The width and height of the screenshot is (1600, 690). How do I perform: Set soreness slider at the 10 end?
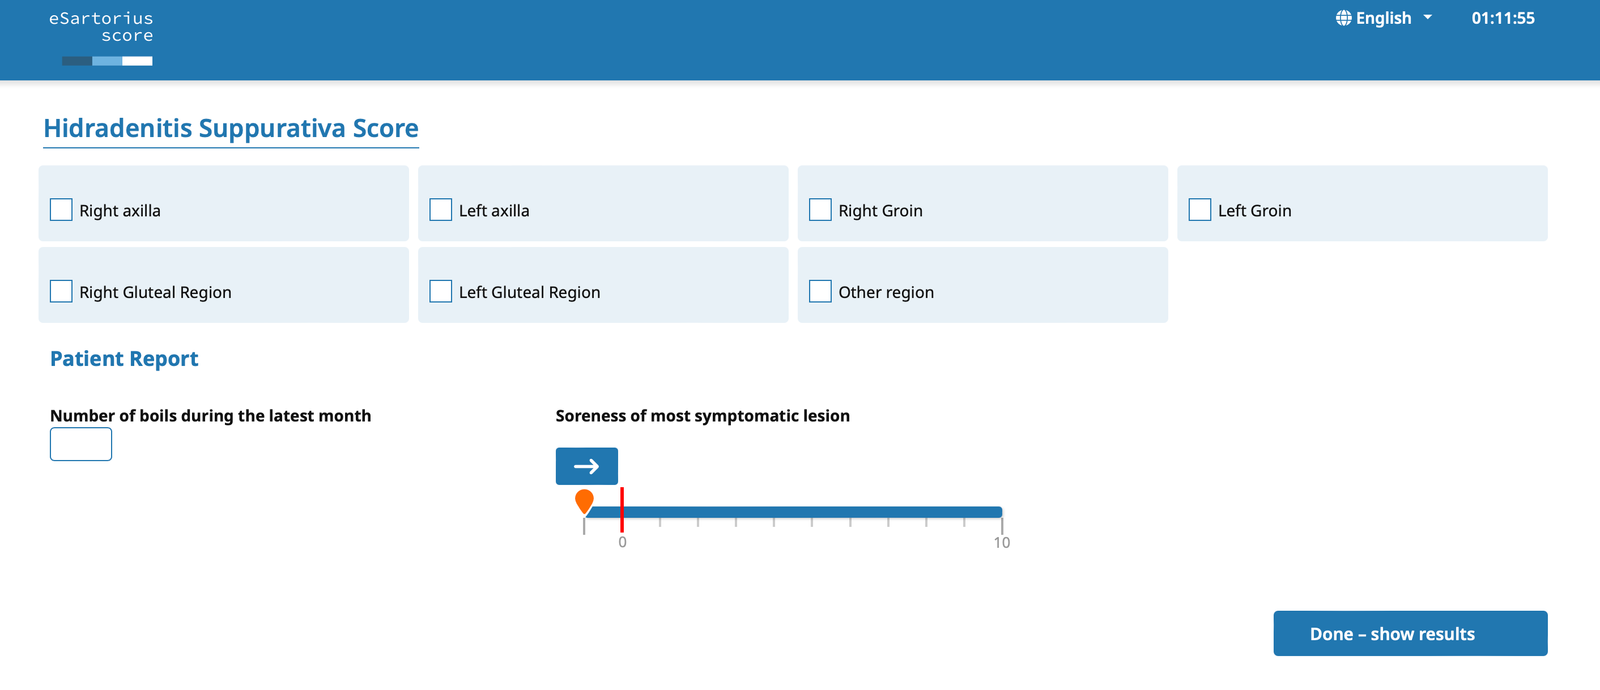(1001, 512)
